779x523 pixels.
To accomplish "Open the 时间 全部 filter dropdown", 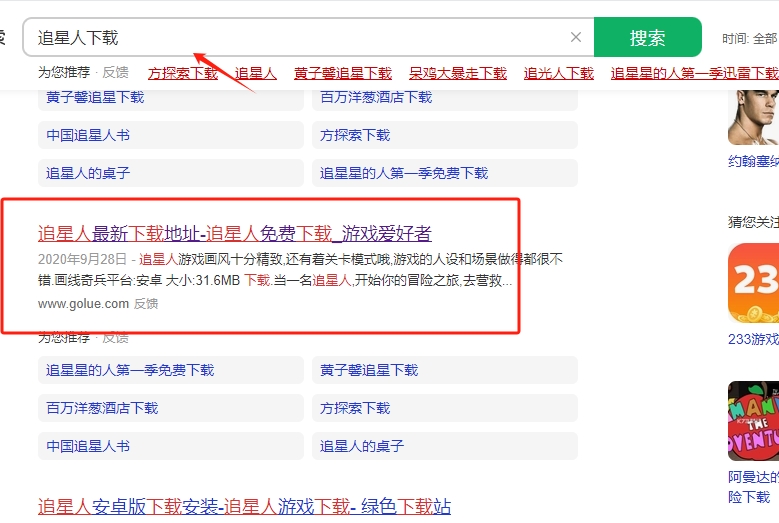I will (749, 39).
